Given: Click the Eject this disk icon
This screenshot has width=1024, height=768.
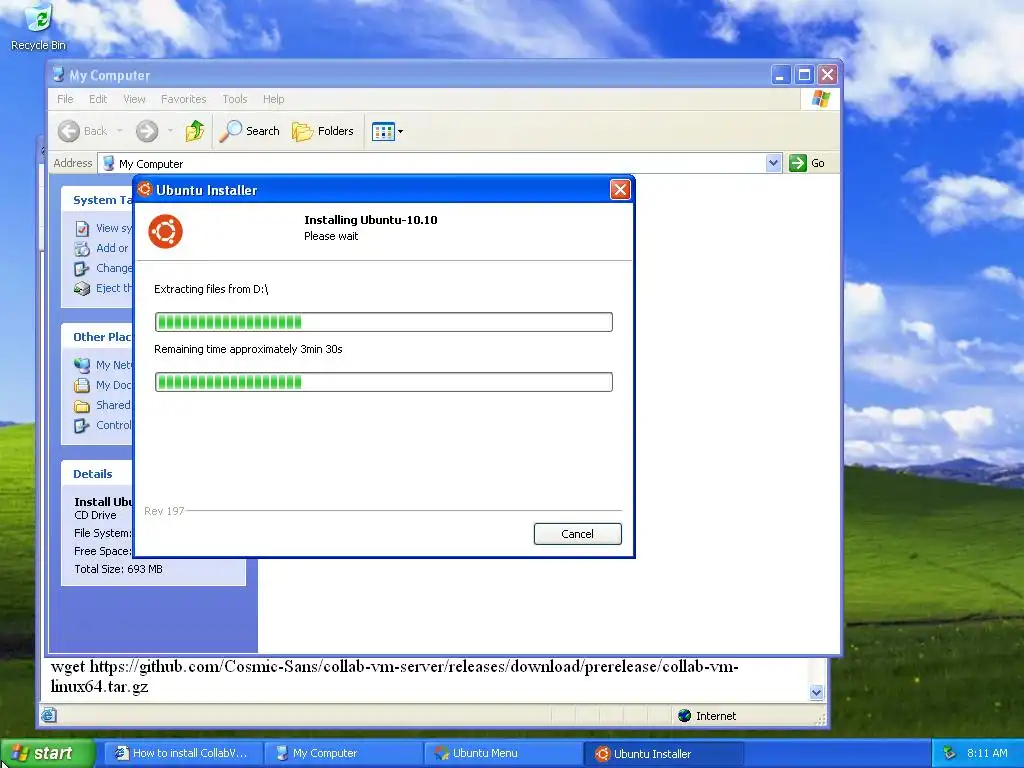Looking at the screenshot, I should (x=82, y=288).
